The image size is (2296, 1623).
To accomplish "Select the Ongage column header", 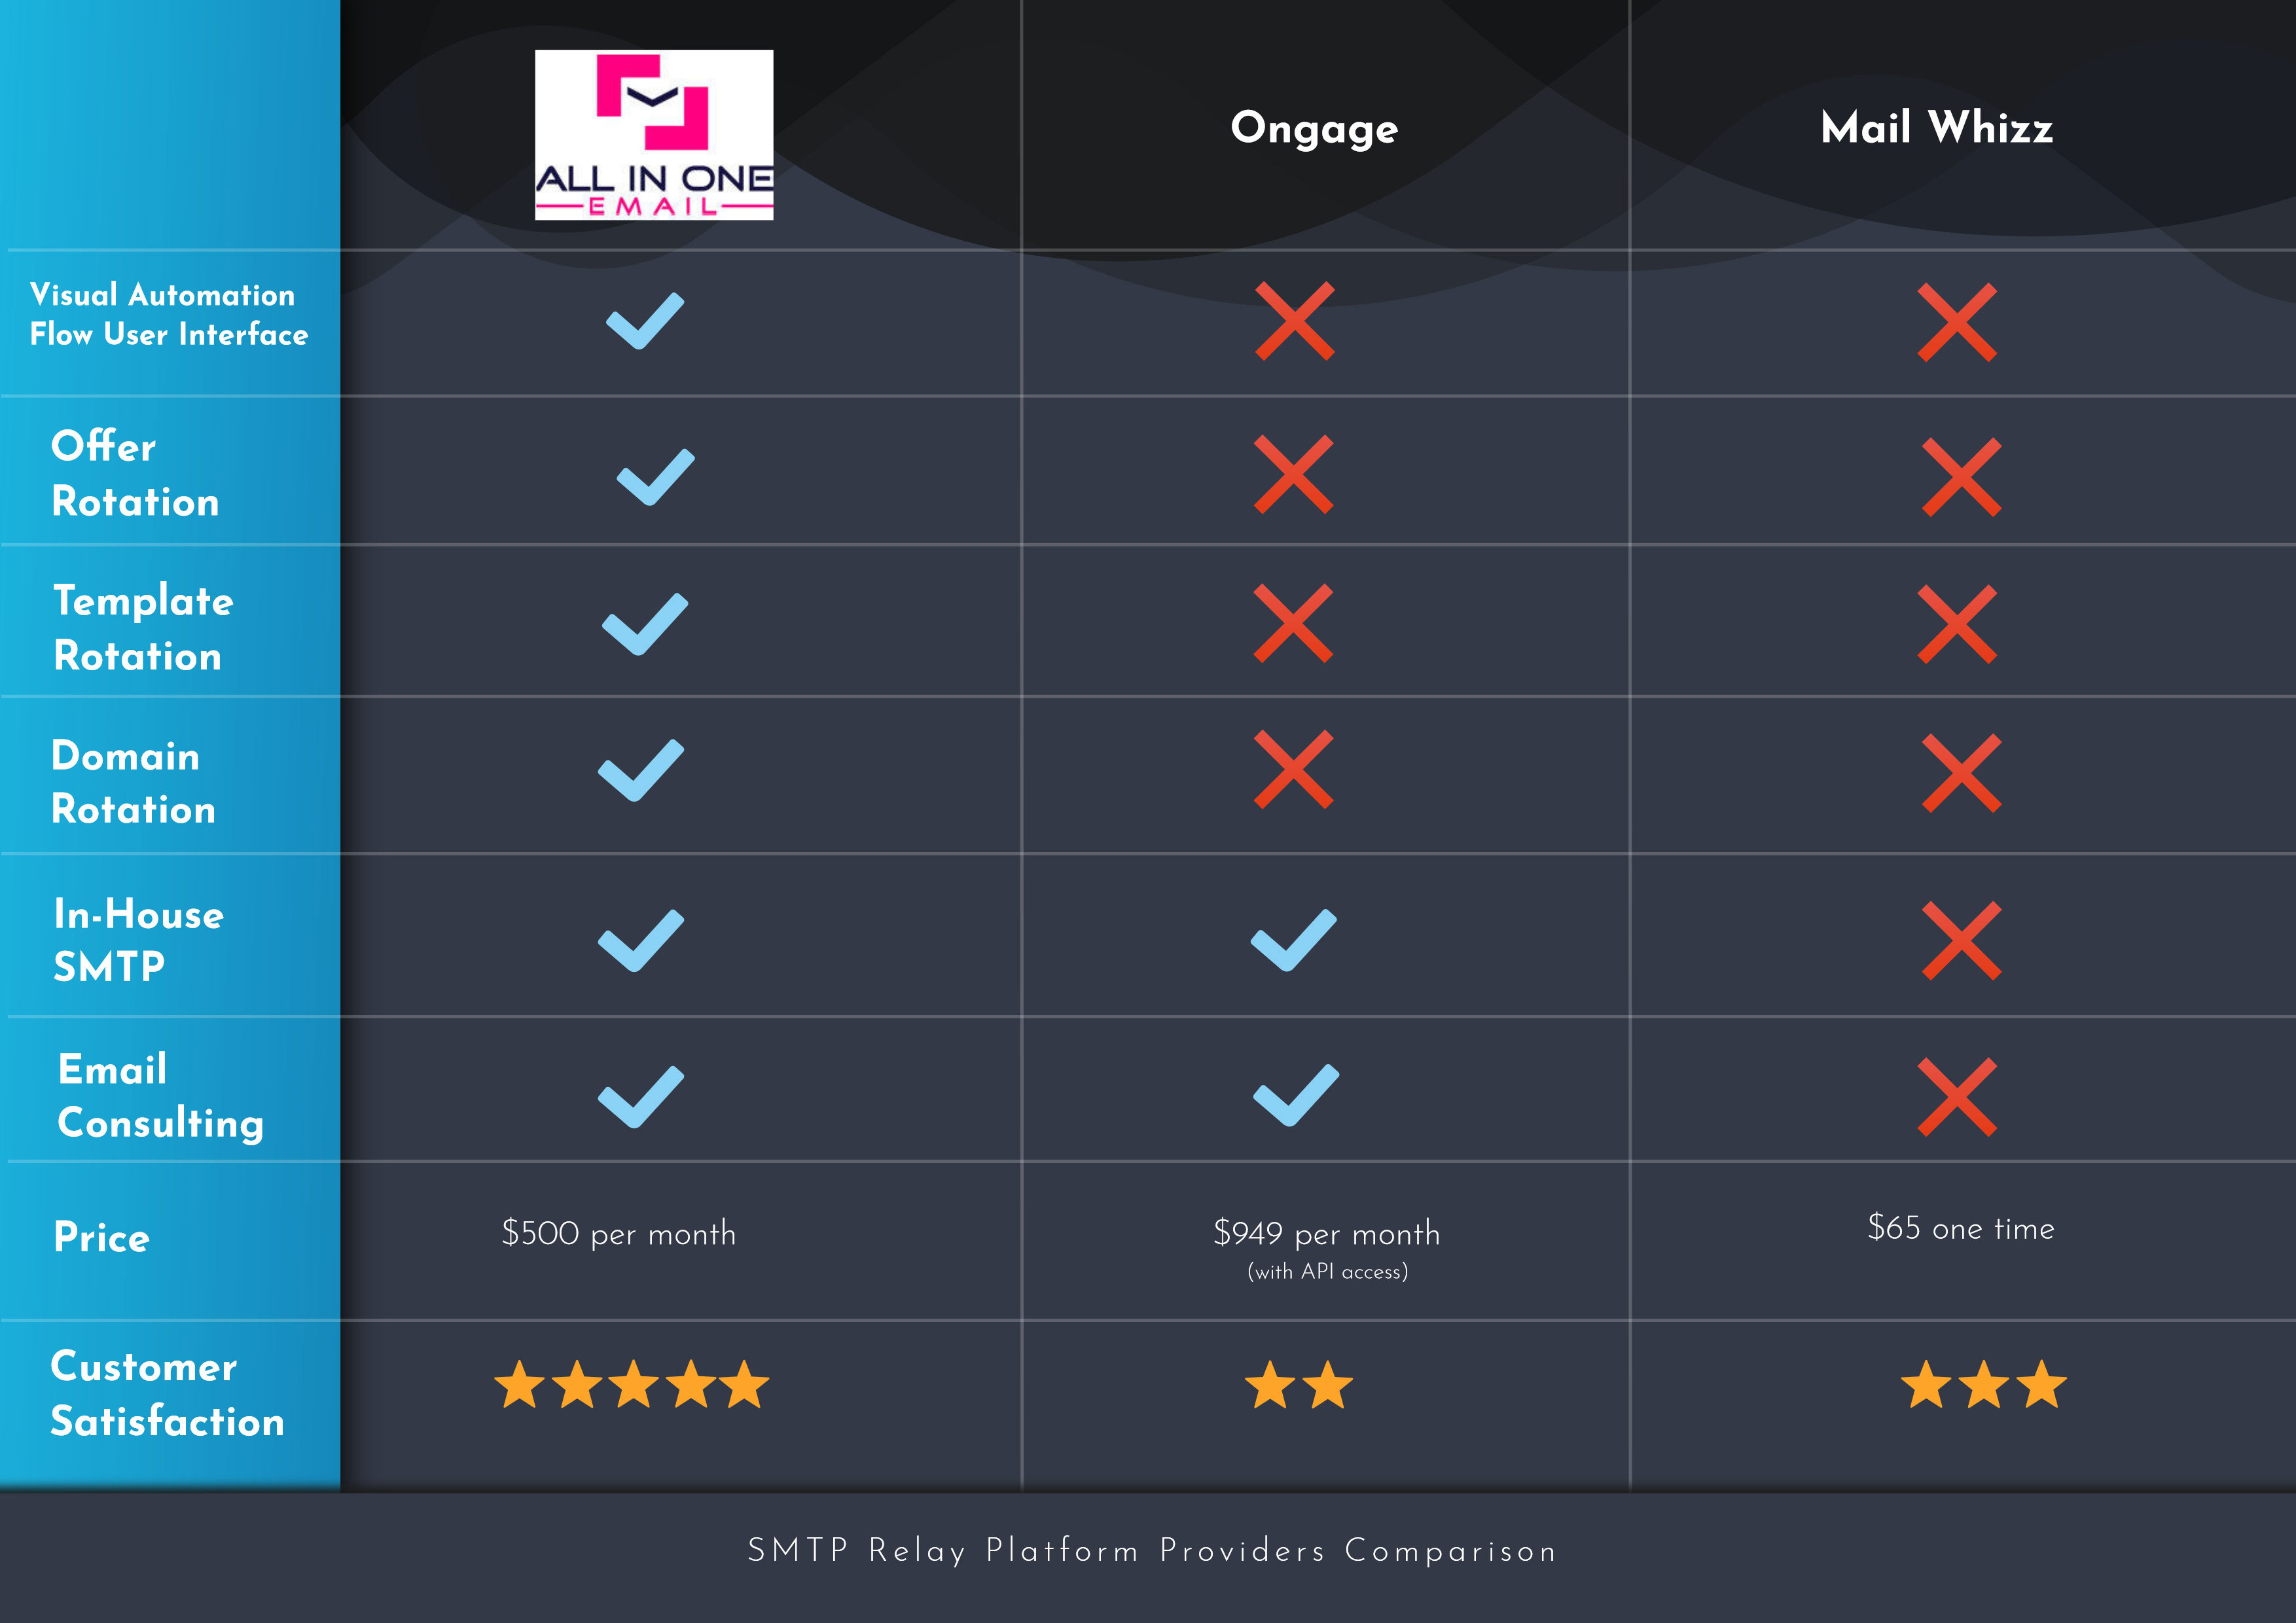I will pyautogui.click(x=1314, y=128).
